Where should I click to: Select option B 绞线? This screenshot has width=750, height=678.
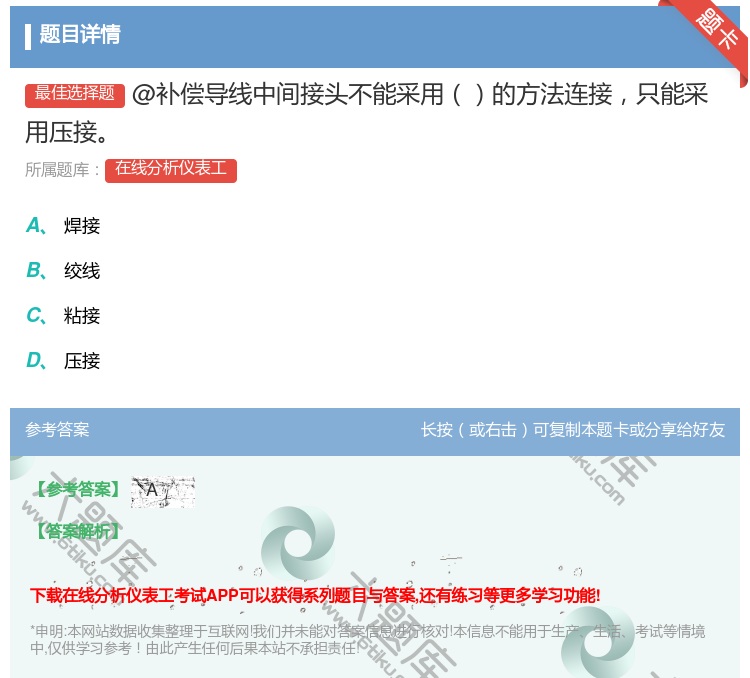pos(63,271)
